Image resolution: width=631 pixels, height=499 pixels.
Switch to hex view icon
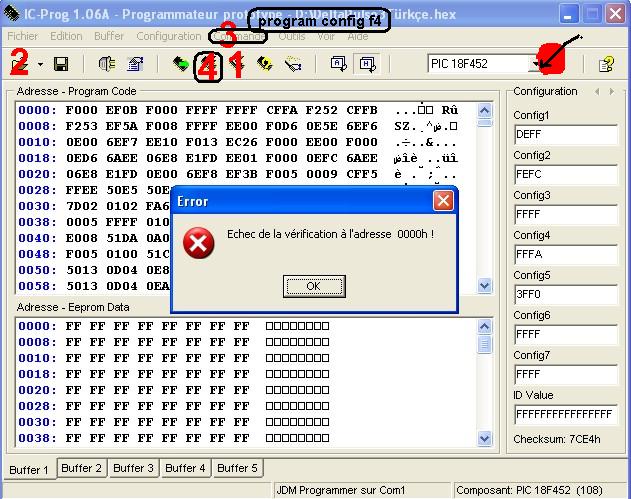pos(367,64)
